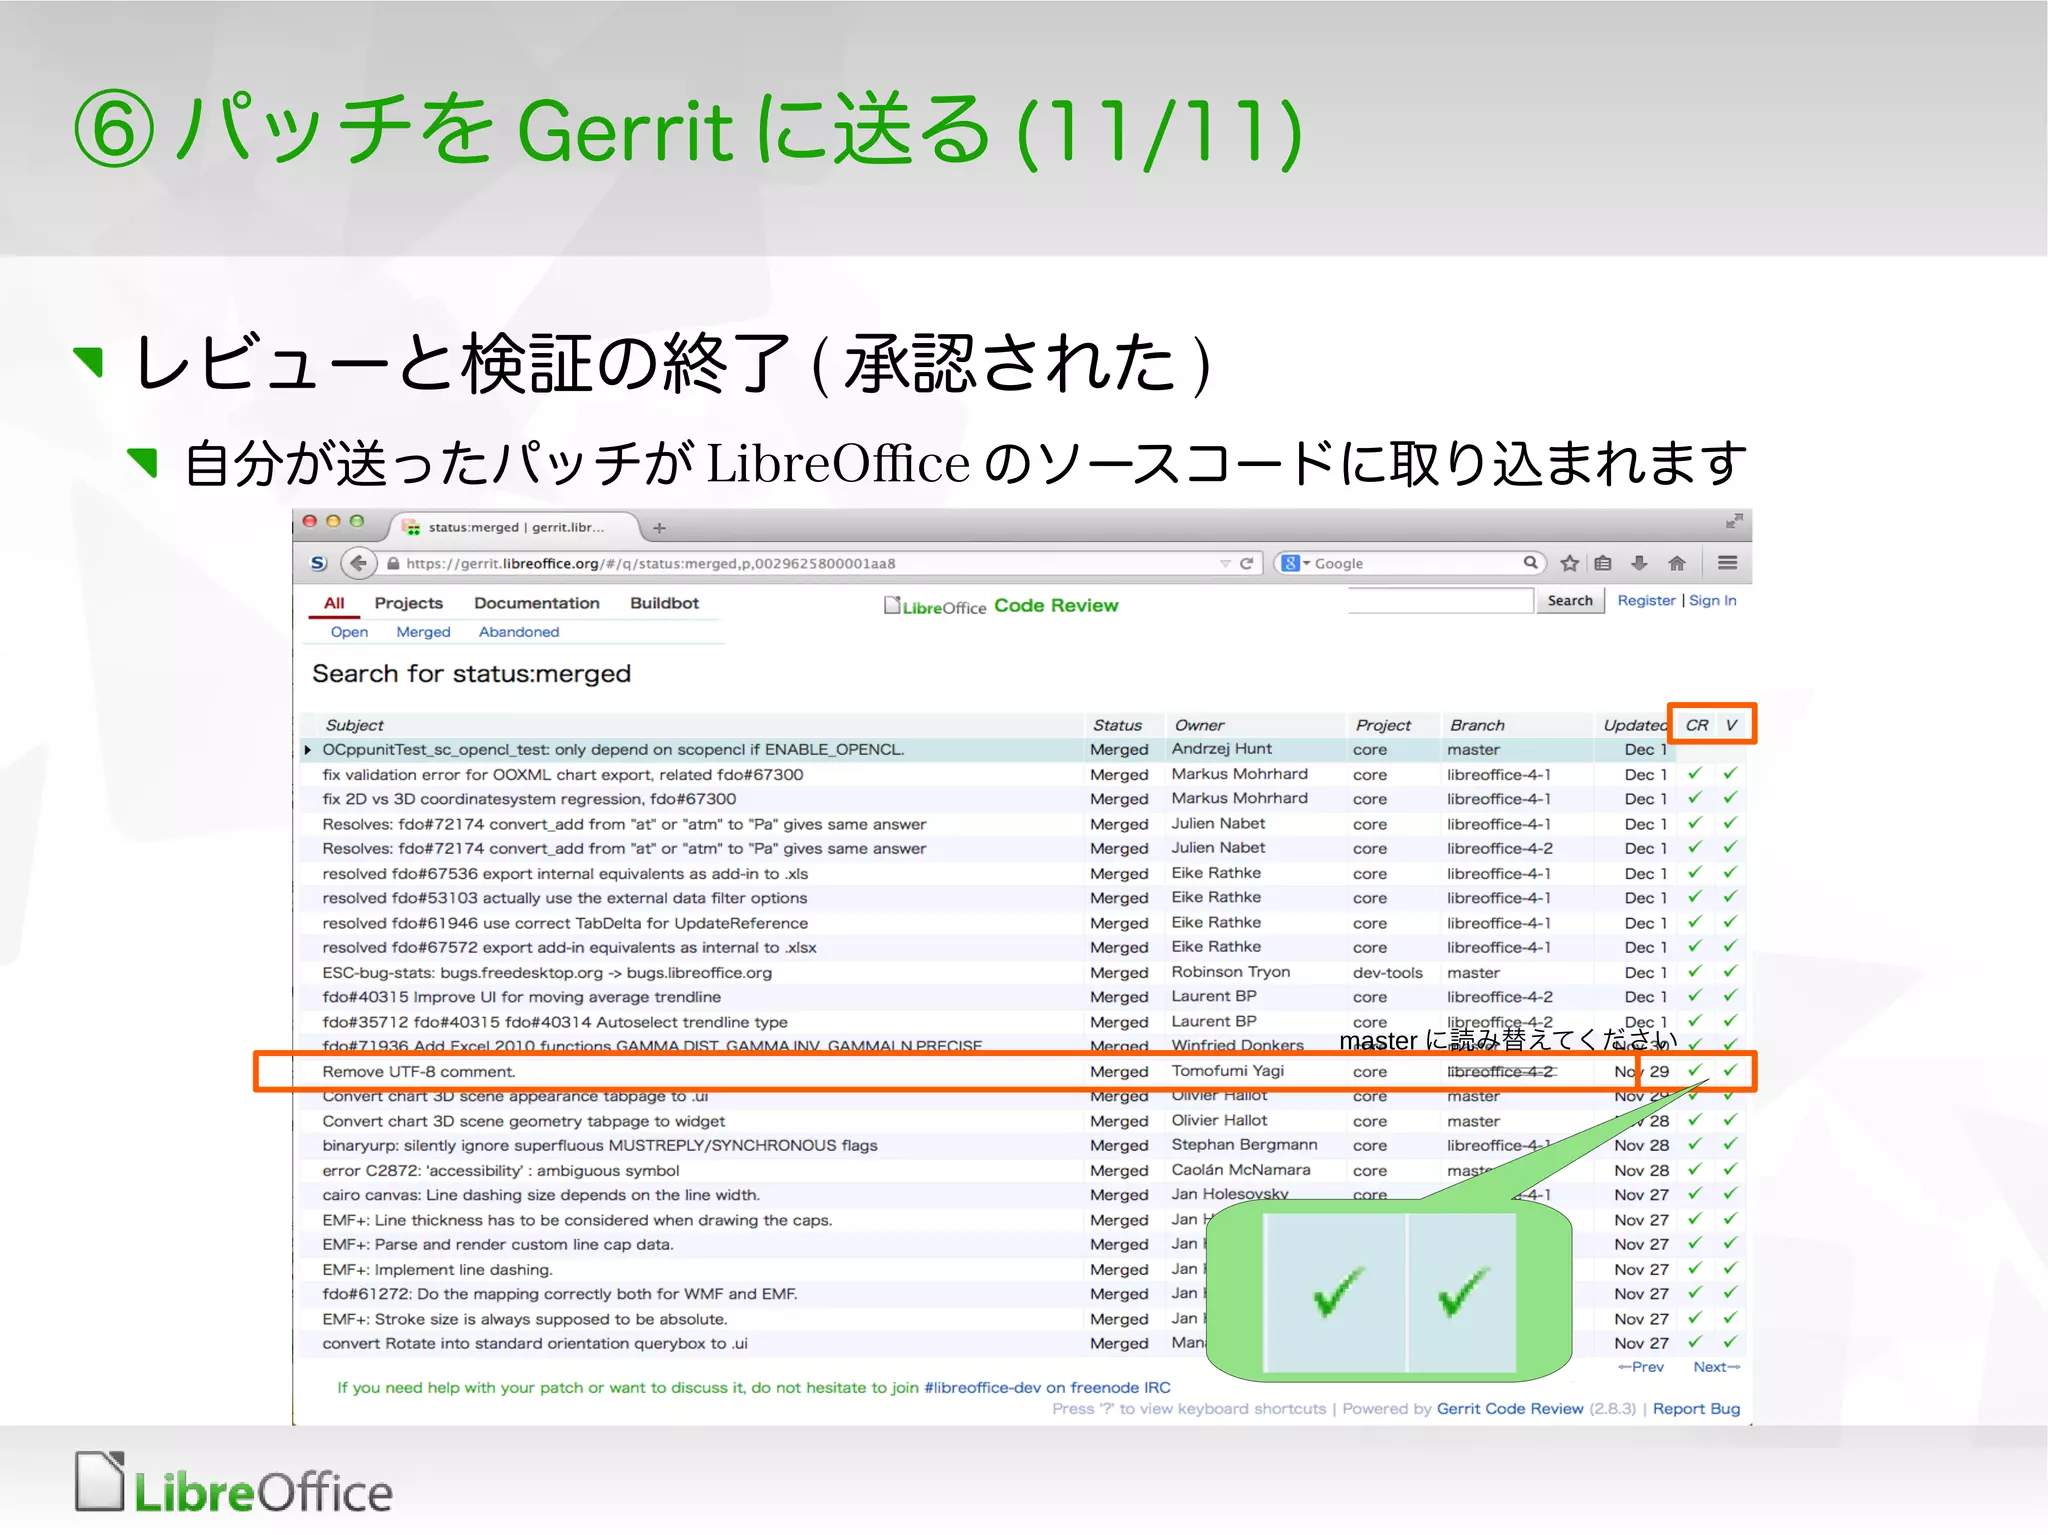Click the Gerrit search input field
Screen dimensions: 2048x1535
(1440, 600)
